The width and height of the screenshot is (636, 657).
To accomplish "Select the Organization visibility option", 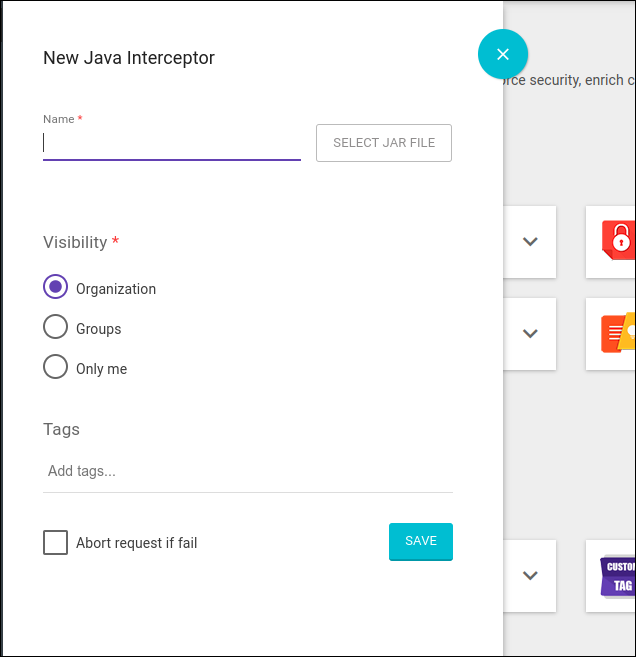I will [x=55, y=287].
